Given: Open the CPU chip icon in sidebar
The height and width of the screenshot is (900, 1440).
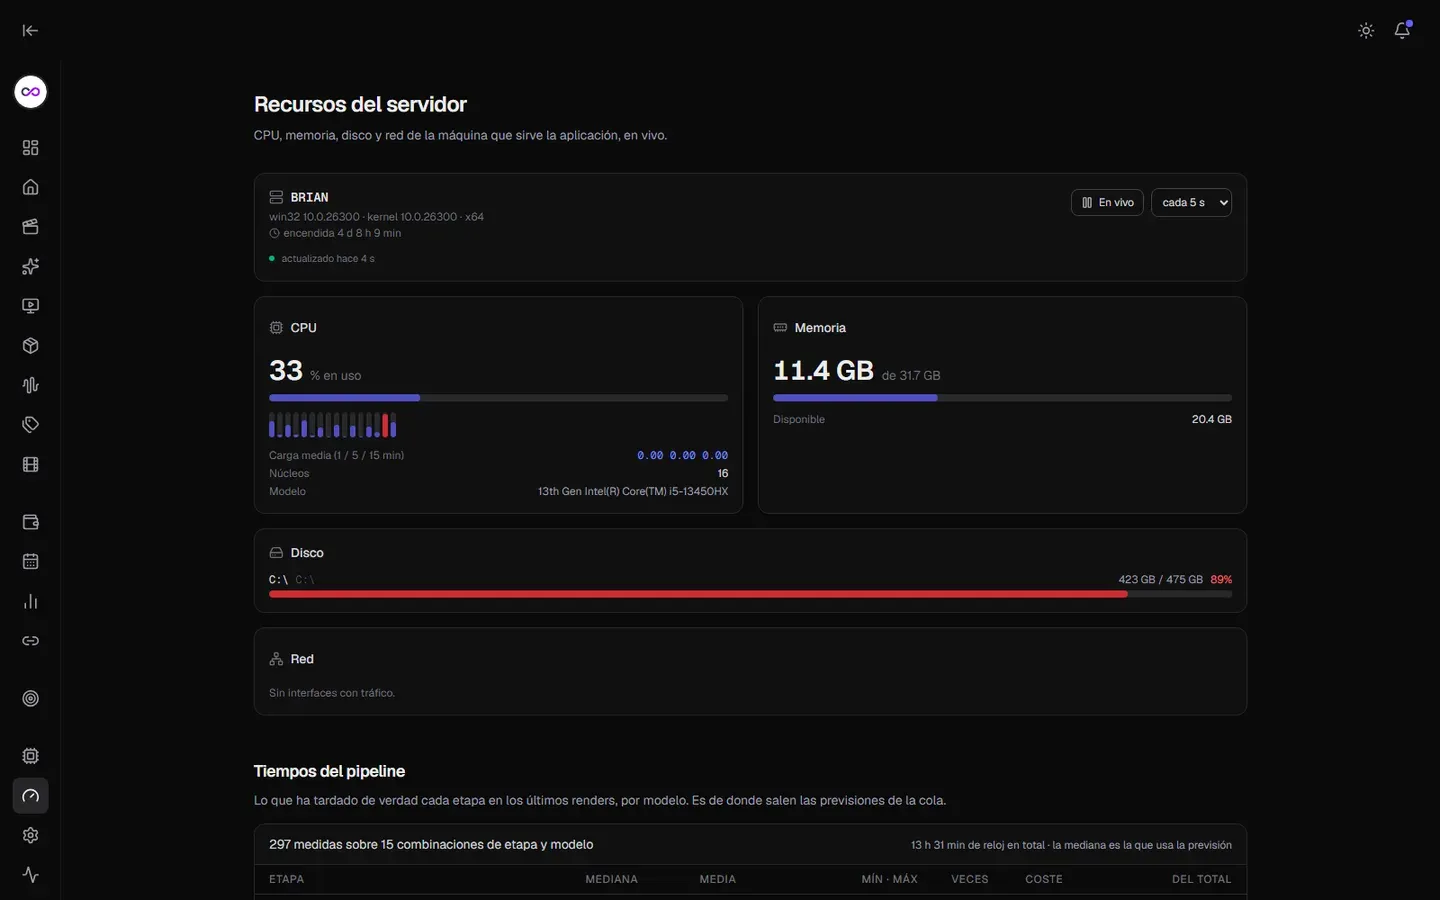Looking at the screenshot, I should (x=31, y=757).
